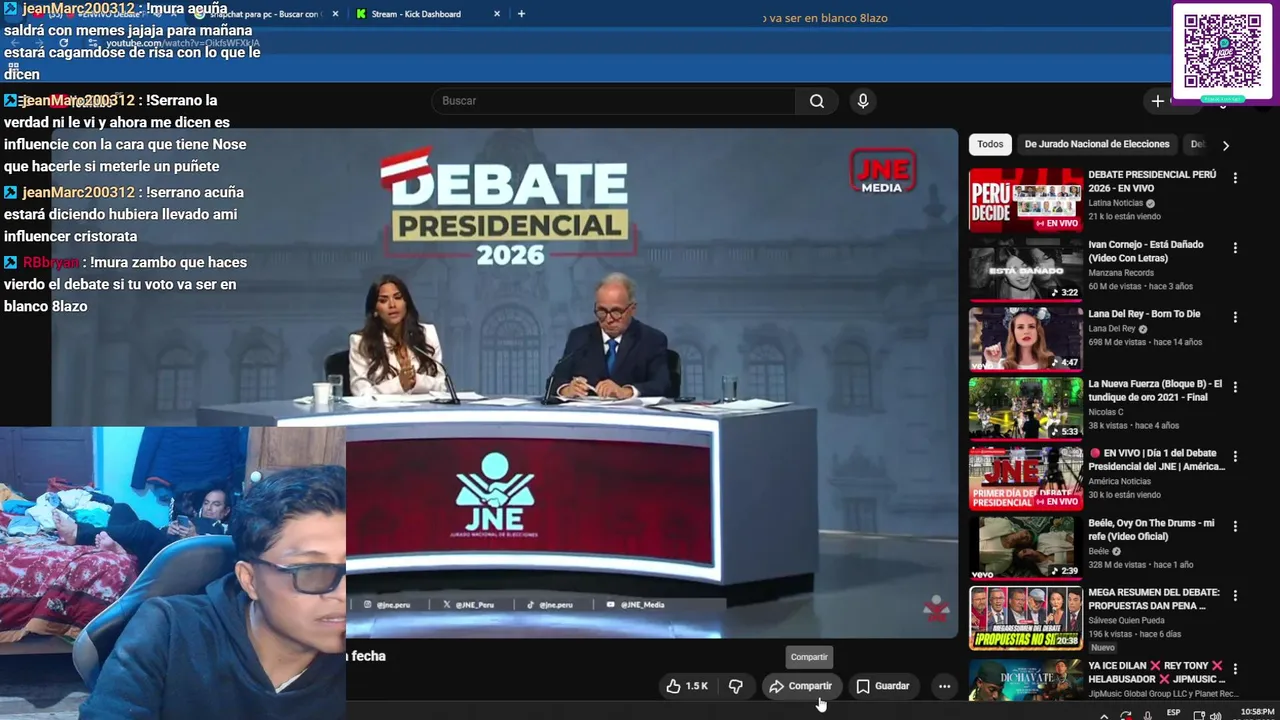The image size is (1280, 720).
Task: Click the like thumbs-up button
Action: [687, 686]
